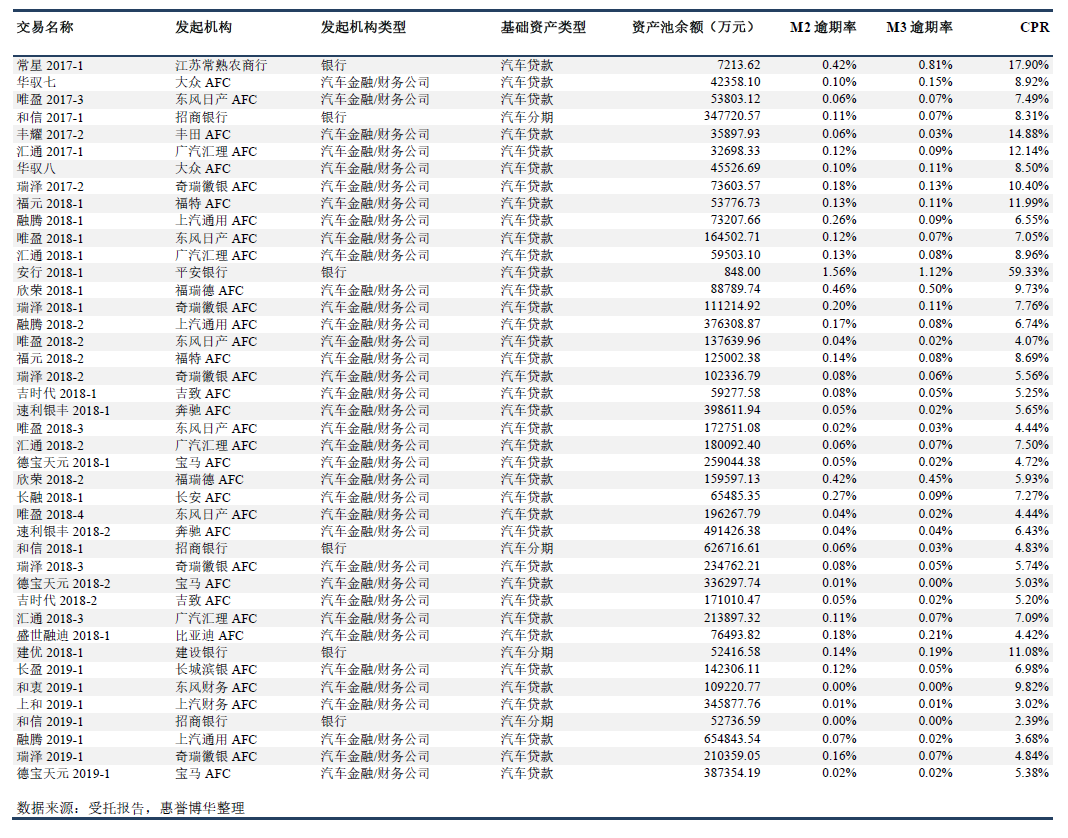This screenshot has height=838, width=1068.
Task: Click the 华驭八 transaction name
Action: [x=36, y=168]
